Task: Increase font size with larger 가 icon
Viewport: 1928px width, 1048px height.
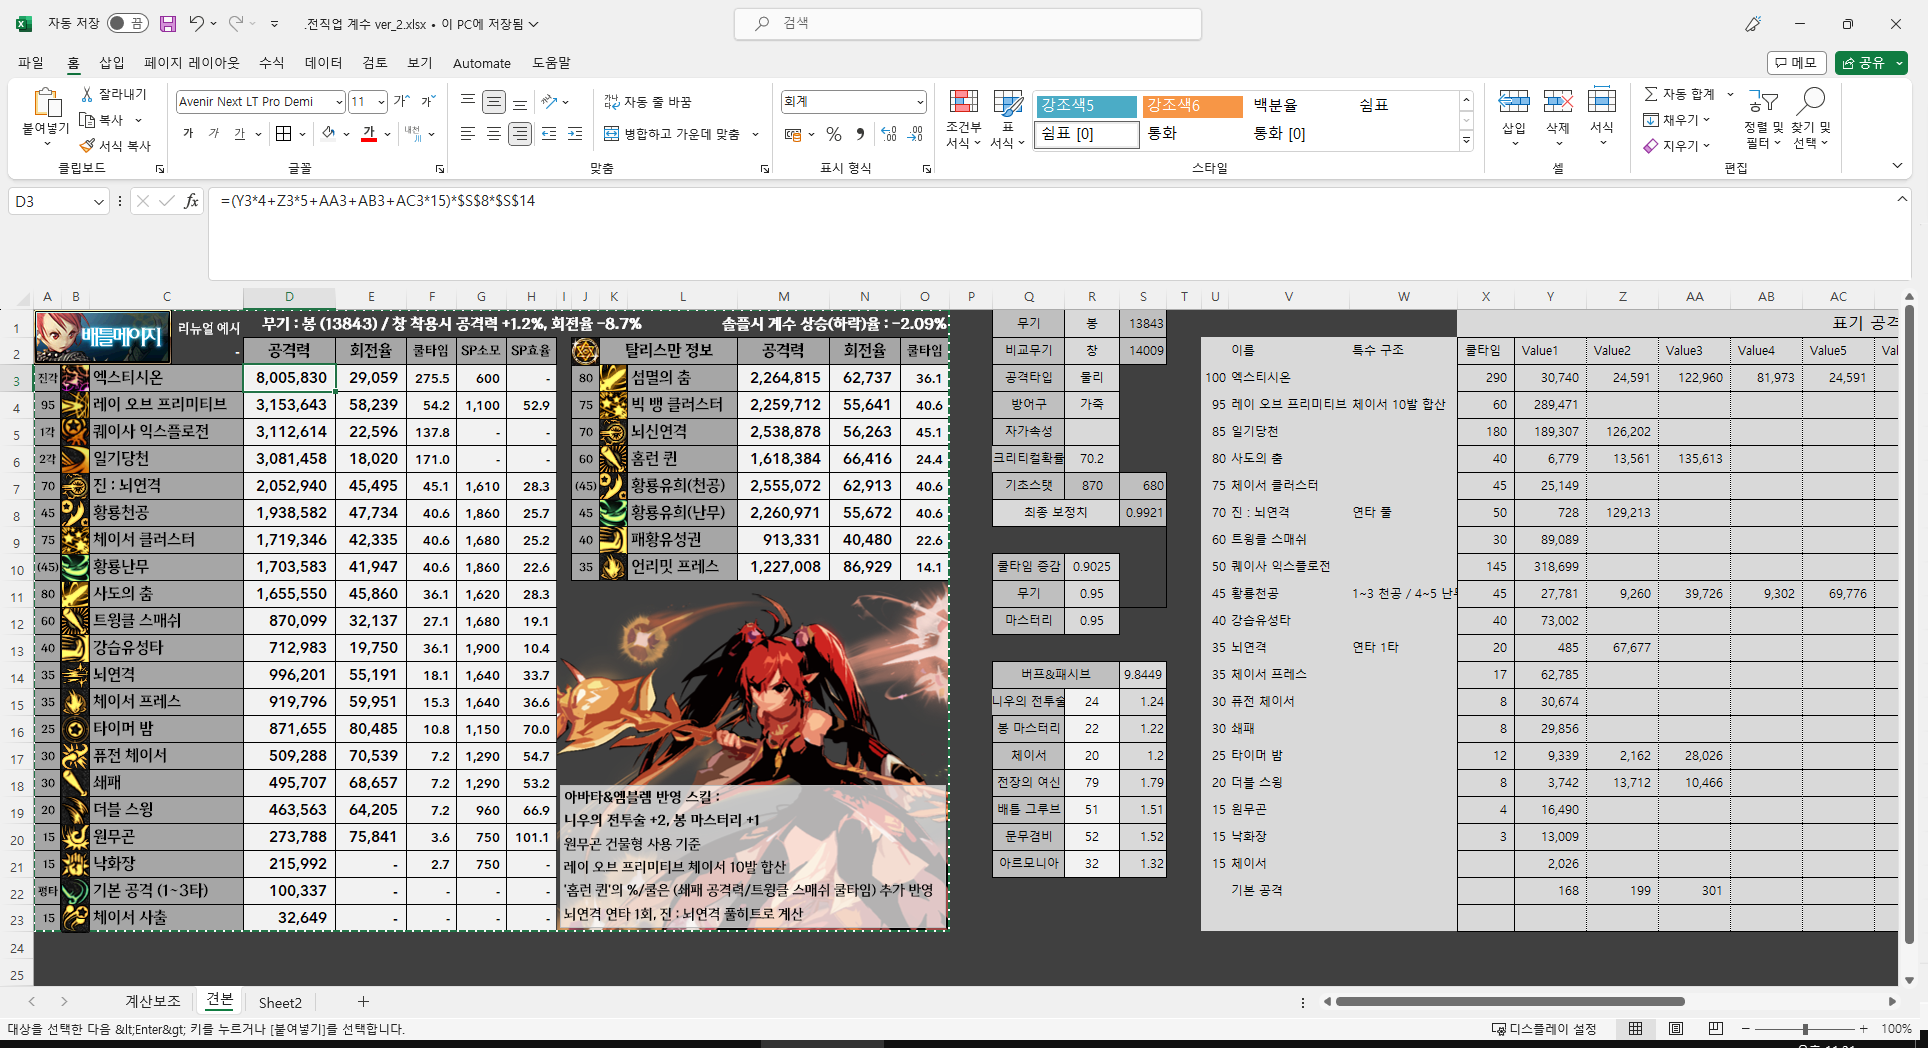Action: click(x=401, y=101)
